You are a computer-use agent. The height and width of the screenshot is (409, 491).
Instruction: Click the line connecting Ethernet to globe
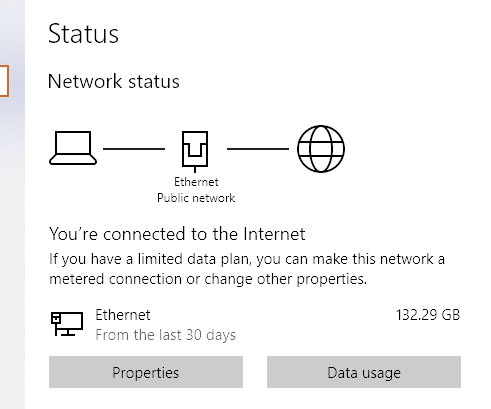[x=258, y=149]
